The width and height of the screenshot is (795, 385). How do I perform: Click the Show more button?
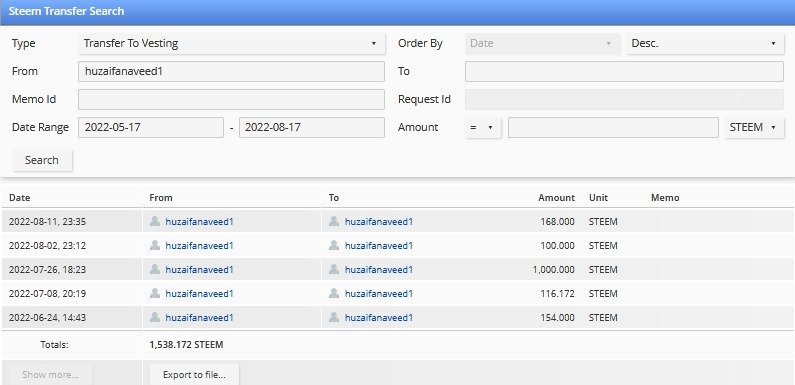(50, 375)
